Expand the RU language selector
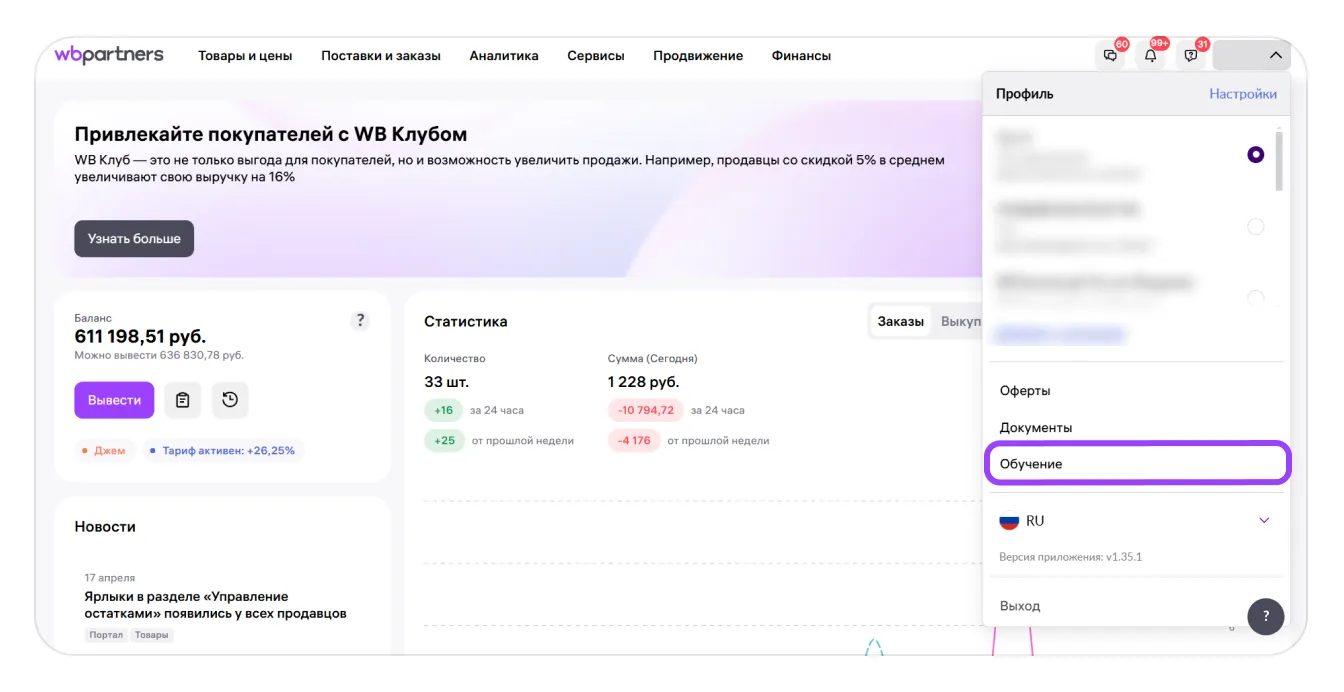 [1264, 521]
